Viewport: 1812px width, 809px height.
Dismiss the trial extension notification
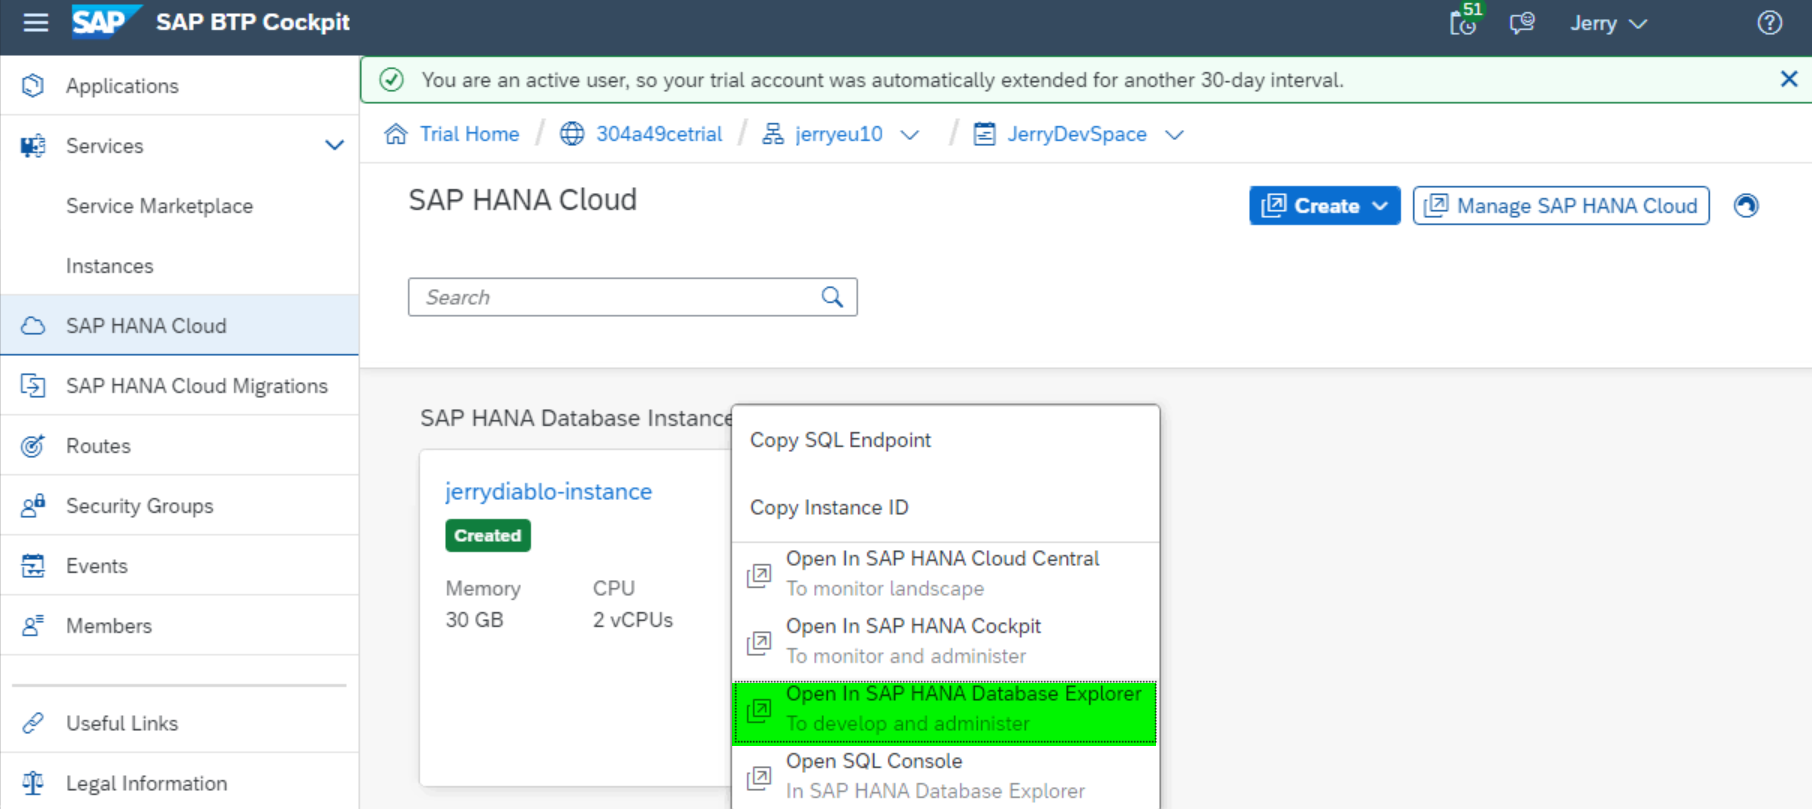tap(1789, 79)
